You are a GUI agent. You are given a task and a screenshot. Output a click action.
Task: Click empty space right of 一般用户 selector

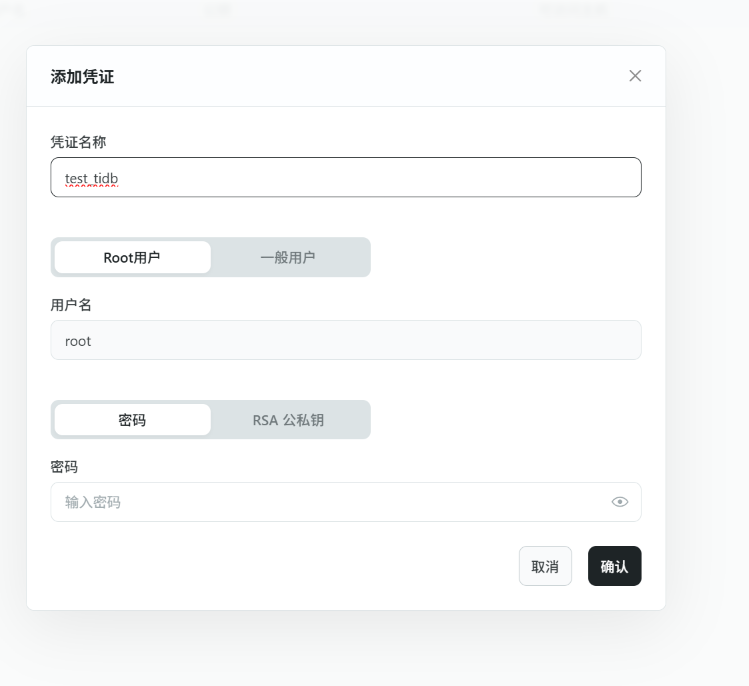coord(505,257)
